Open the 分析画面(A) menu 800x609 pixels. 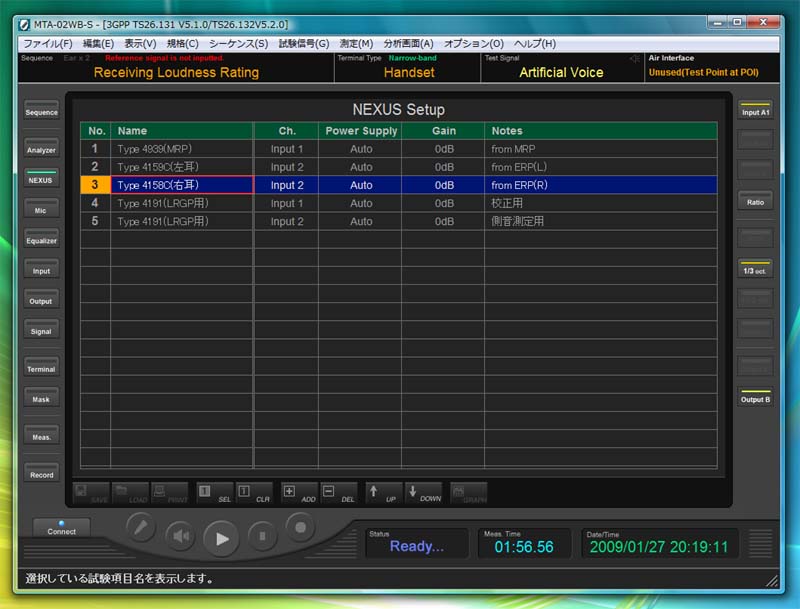408,44
